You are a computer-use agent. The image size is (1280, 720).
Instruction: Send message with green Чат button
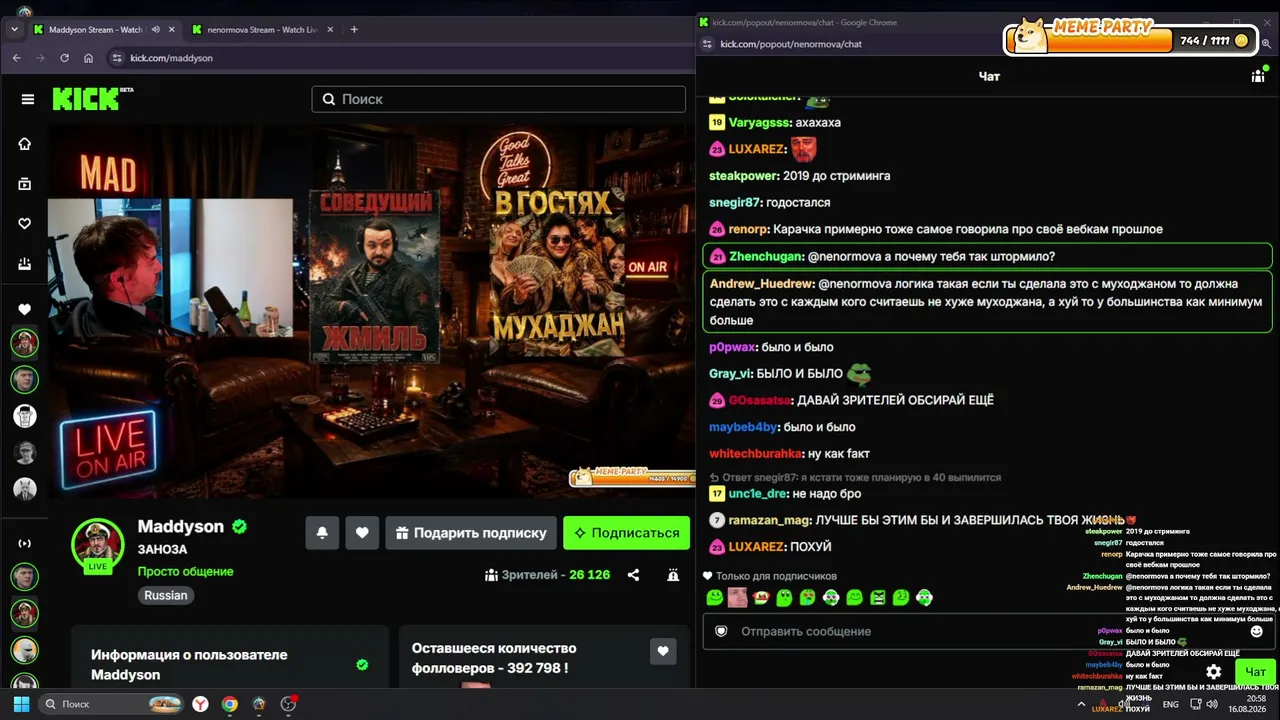point(1255,672)
